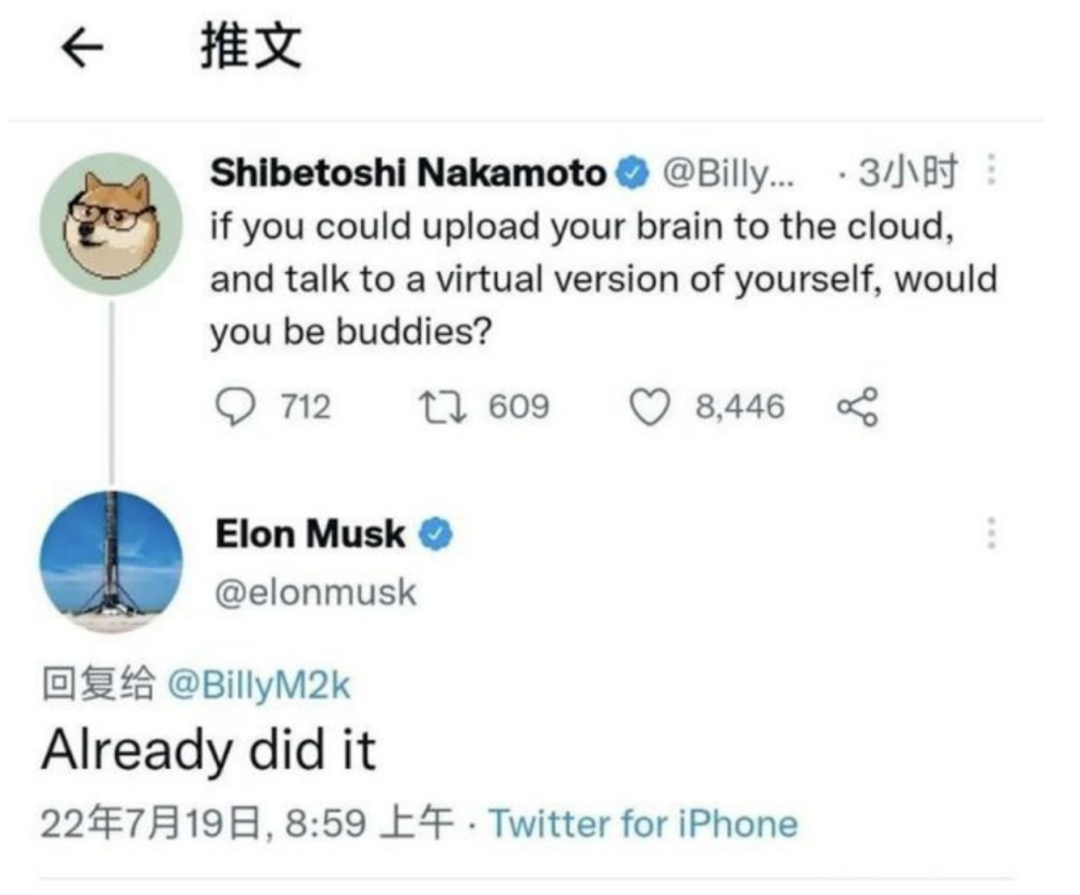The image size is (1080, 895).
Task: Open more options on Shibetoshi's tweet
Action: 991,169
